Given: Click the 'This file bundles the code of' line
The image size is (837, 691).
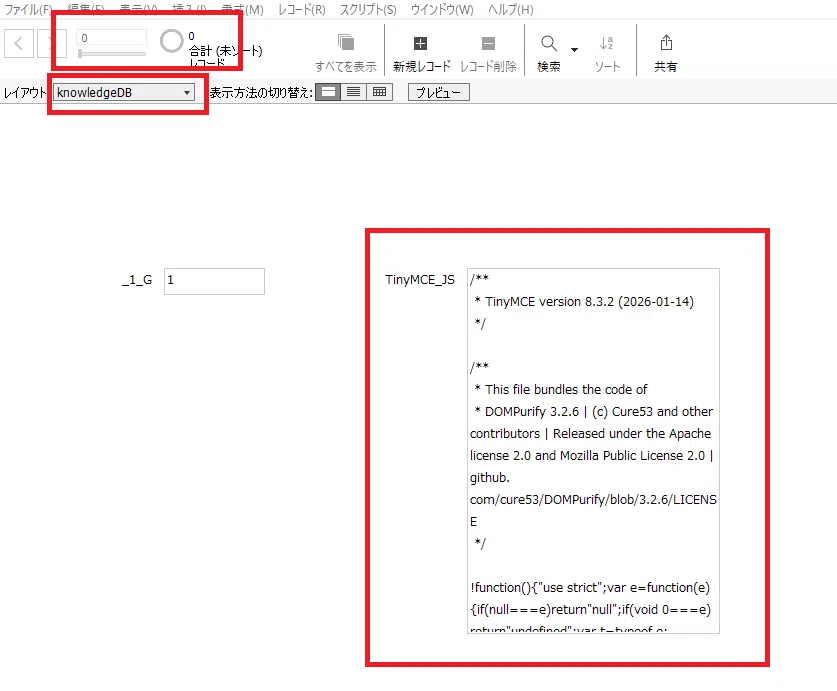Looking at the screenshot, I should [560, 389].
